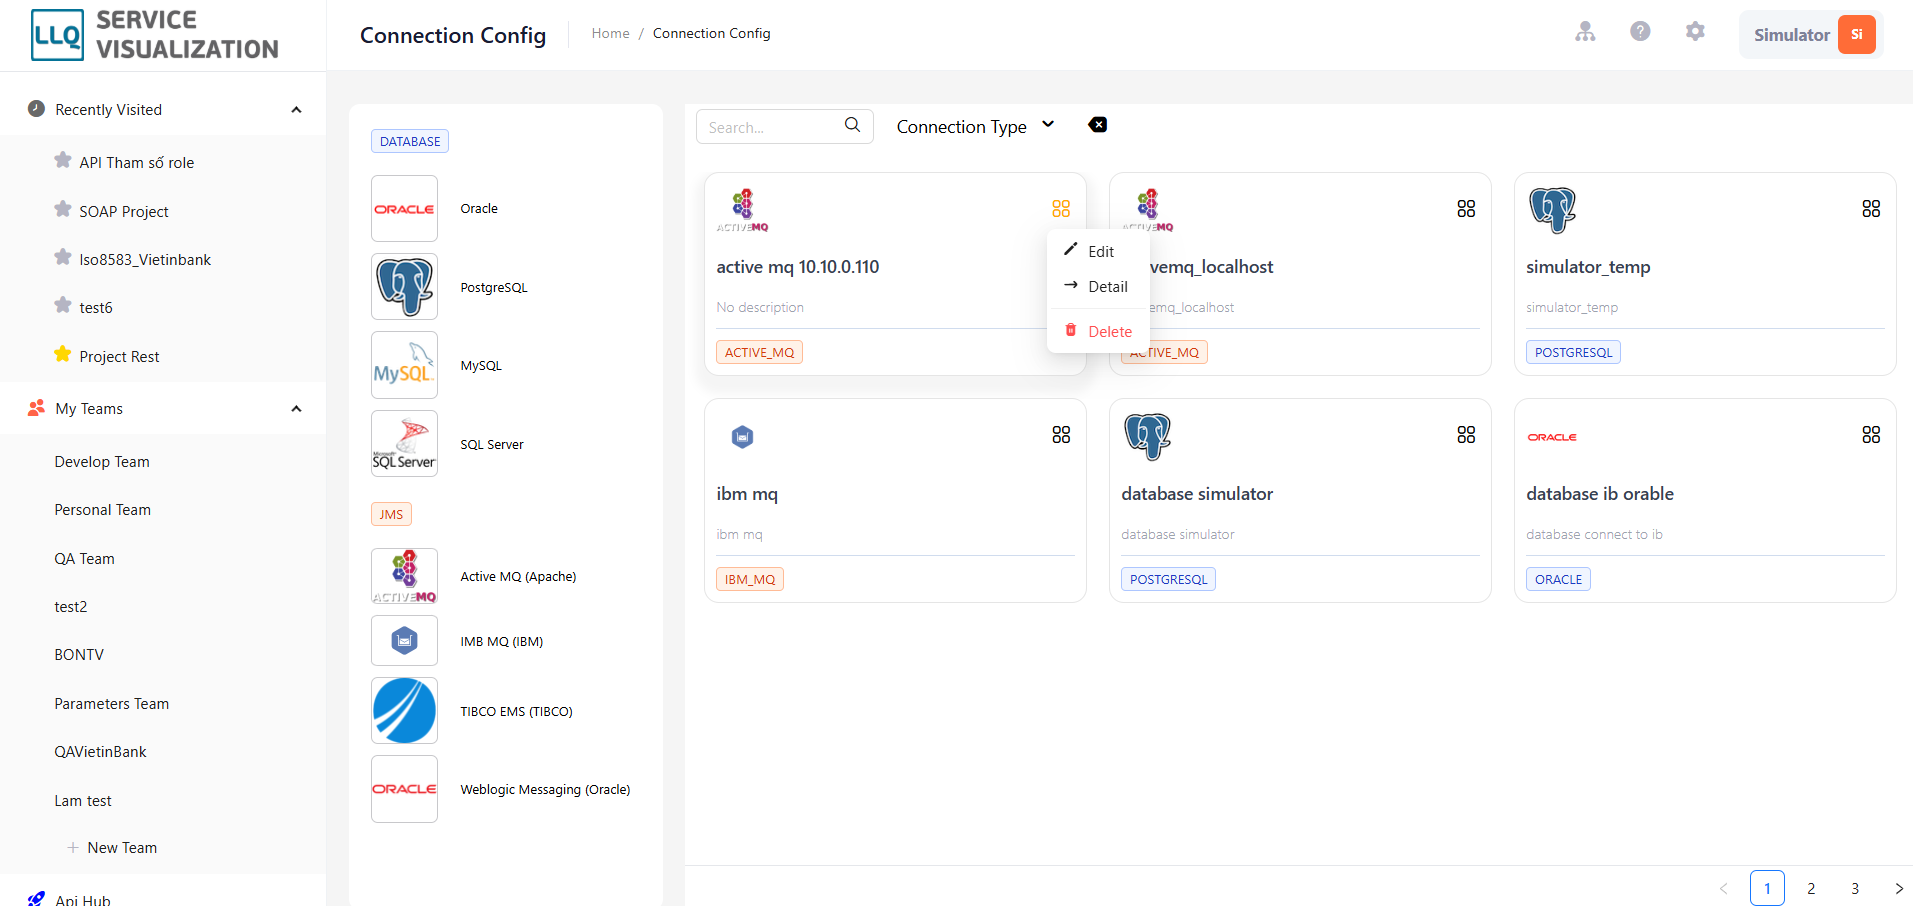
Task: Select the MySQL logo
Action: point(404,366)
